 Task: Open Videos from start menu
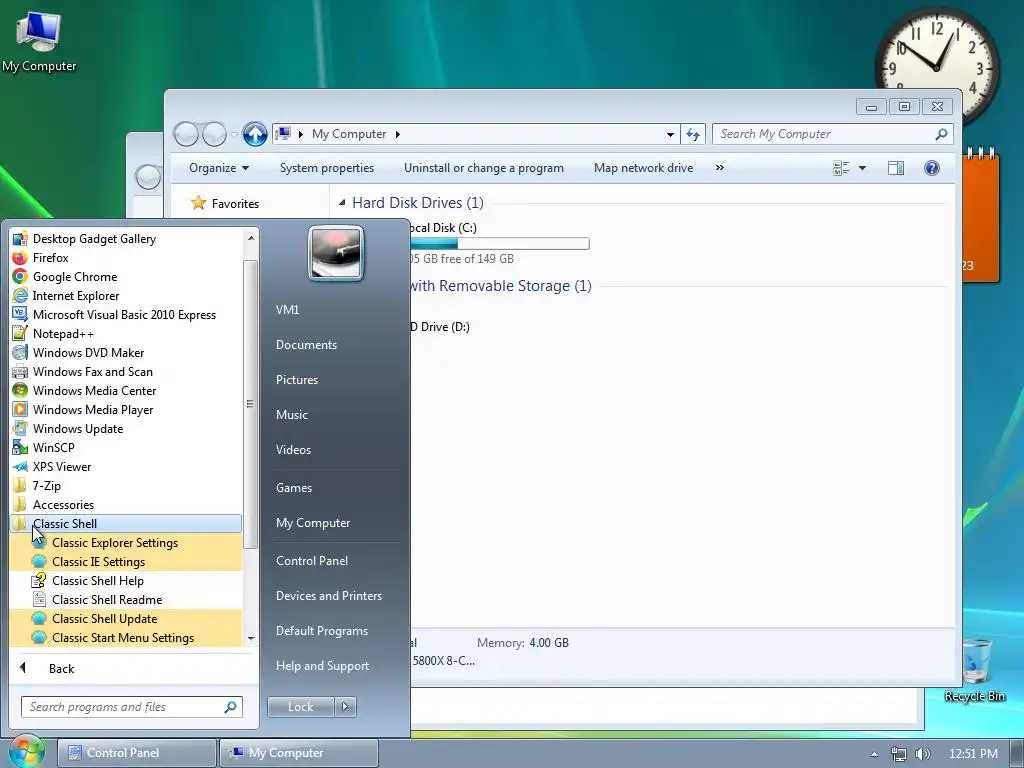(293, 449)
